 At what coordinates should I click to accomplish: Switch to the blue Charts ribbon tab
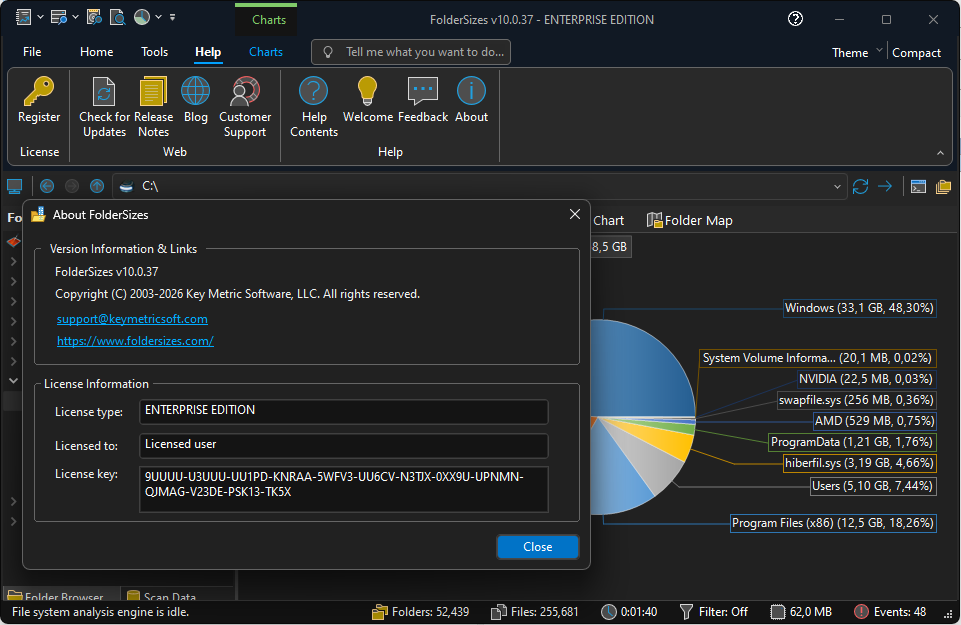point(265,52)
